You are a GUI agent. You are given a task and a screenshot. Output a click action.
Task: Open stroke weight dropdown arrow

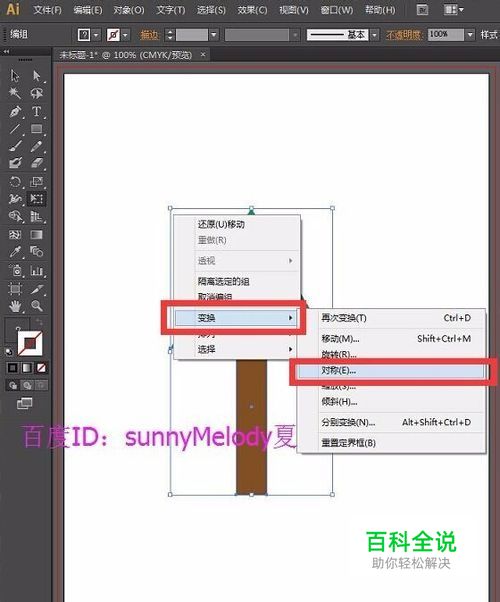tap(214, 35)
